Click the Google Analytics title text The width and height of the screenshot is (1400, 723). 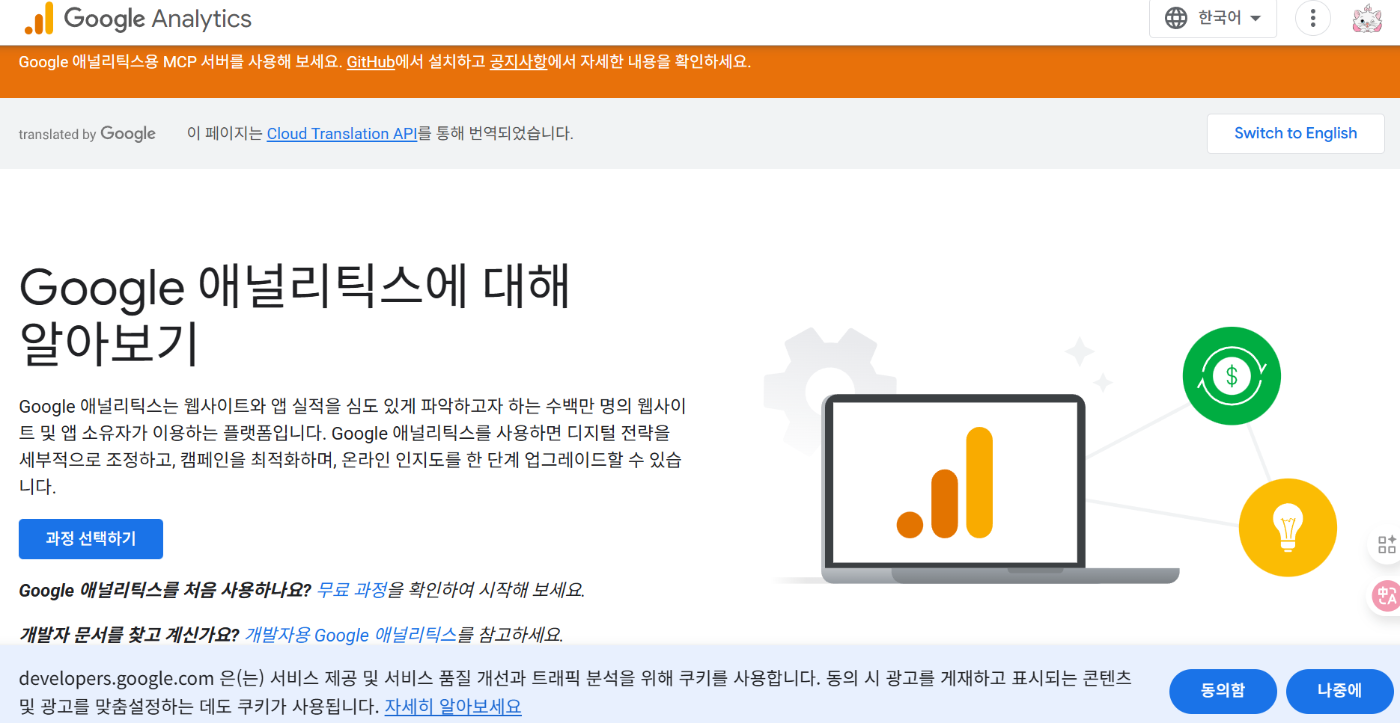(158, 18)
